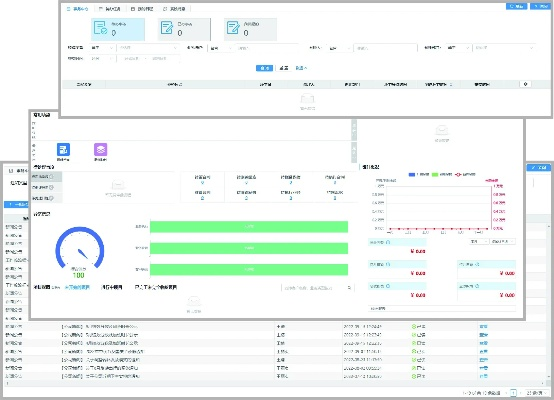The height and width of the screenshot is (400, 554).
Task: Click lower gray vertical side tab in dashboard
Action: pyautogui.click(x=354, y=152)
